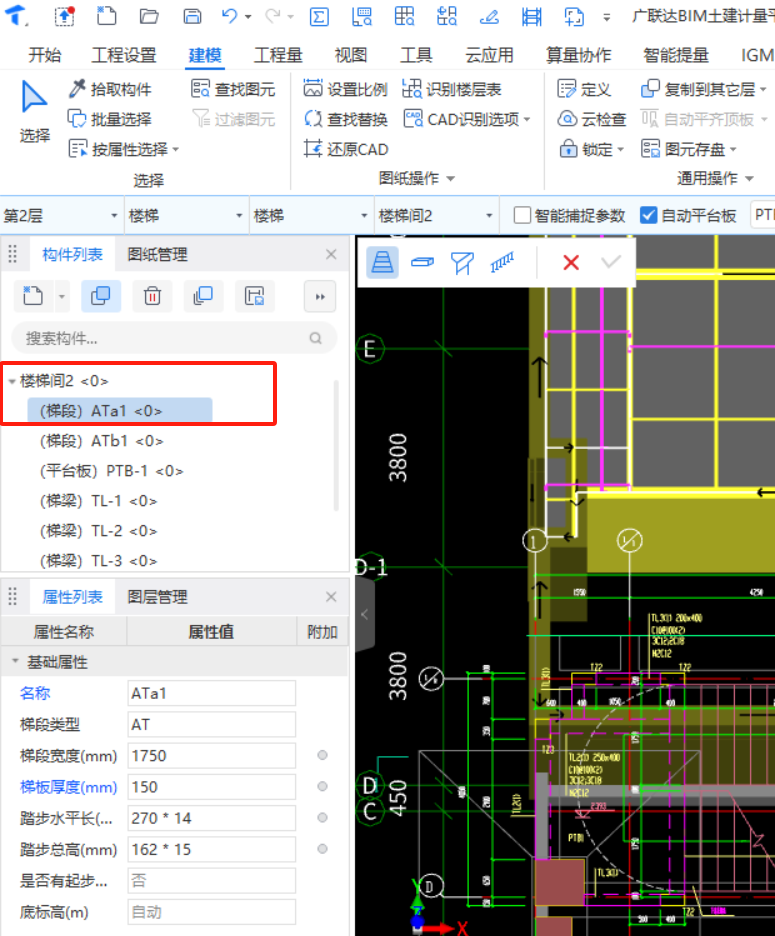Expand 图纸操作 group arrow
Image resolution: width=775 pixels, height=936 pixels.
451,178
